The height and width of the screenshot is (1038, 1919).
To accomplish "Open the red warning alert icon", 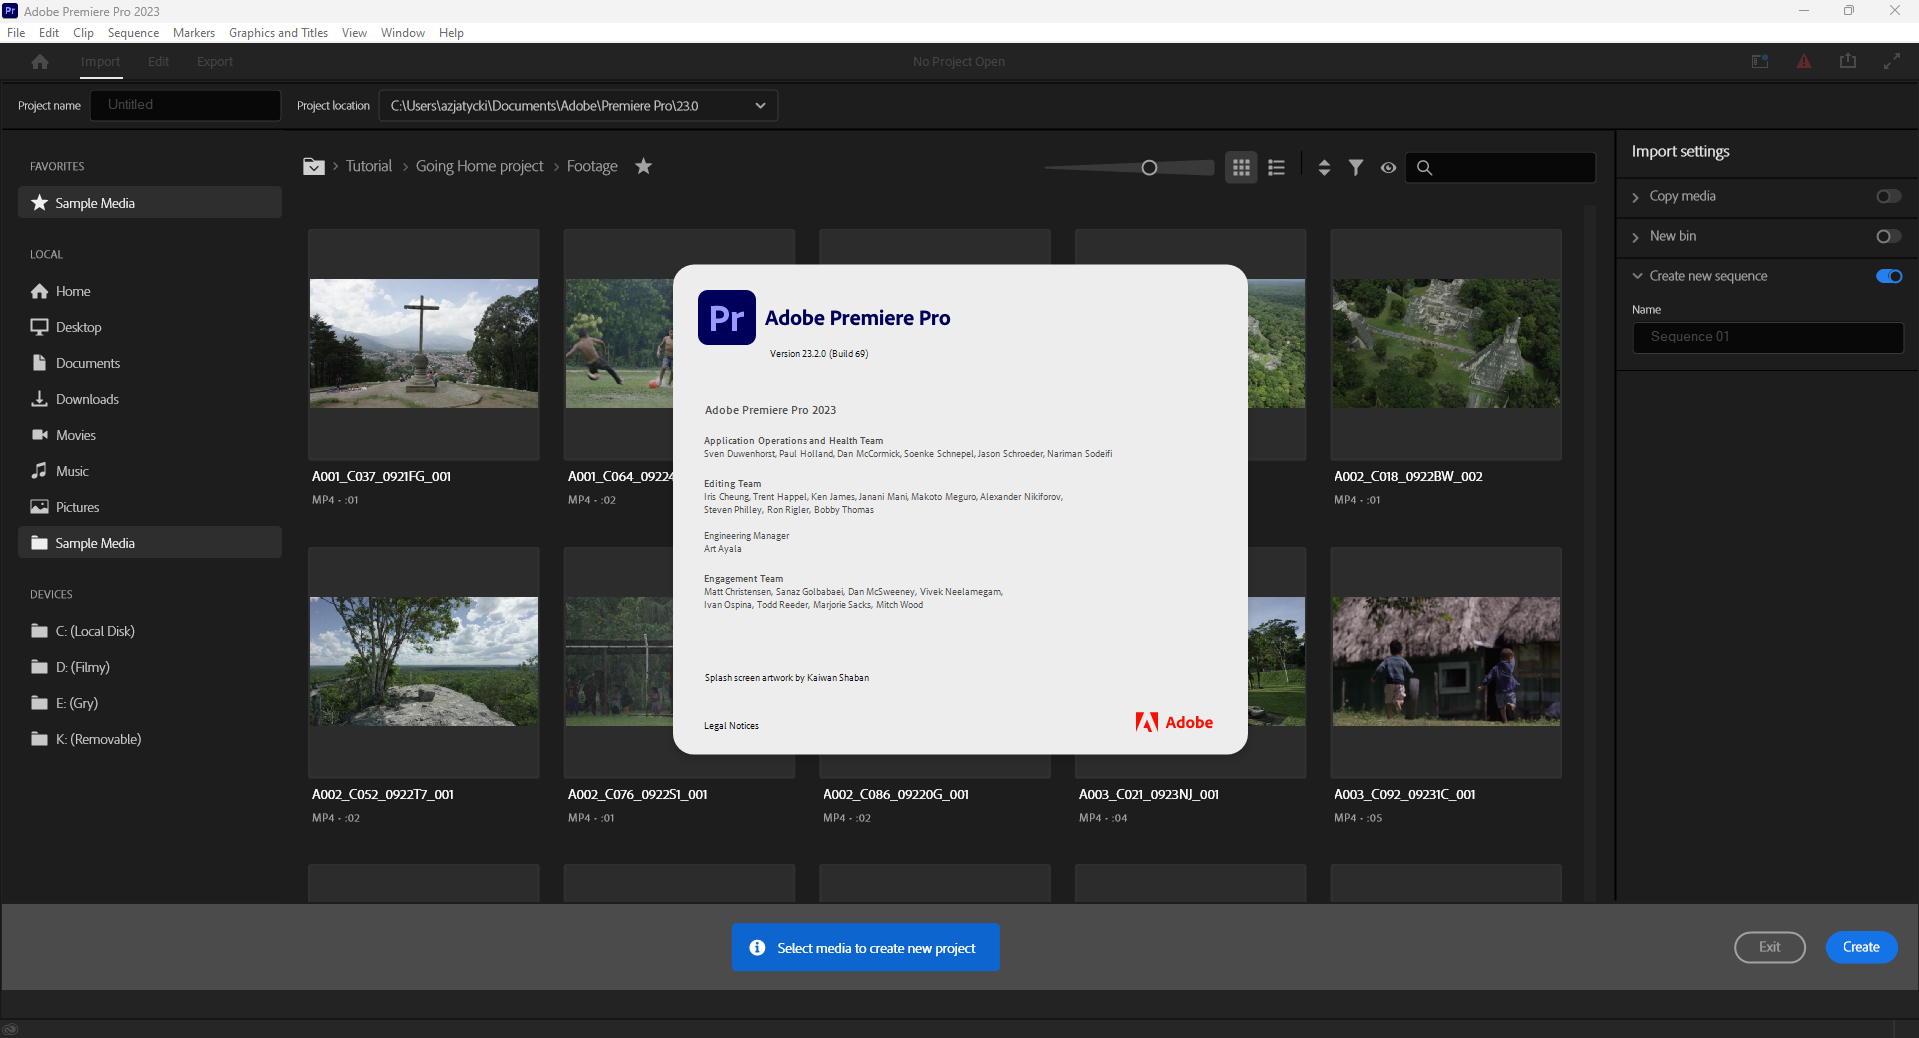I will coord(1803,62).
